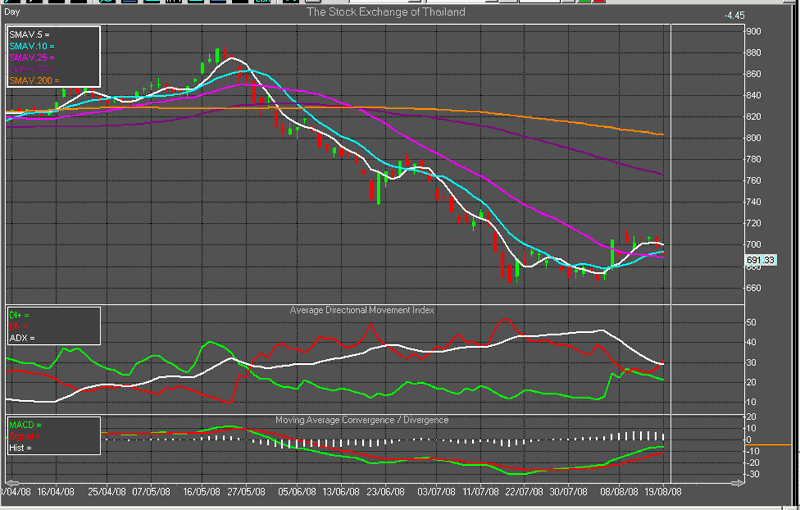Click the 22/07/08 date label
The width and height of the screenshot is (800, 510).
click(x=524, y=492)
